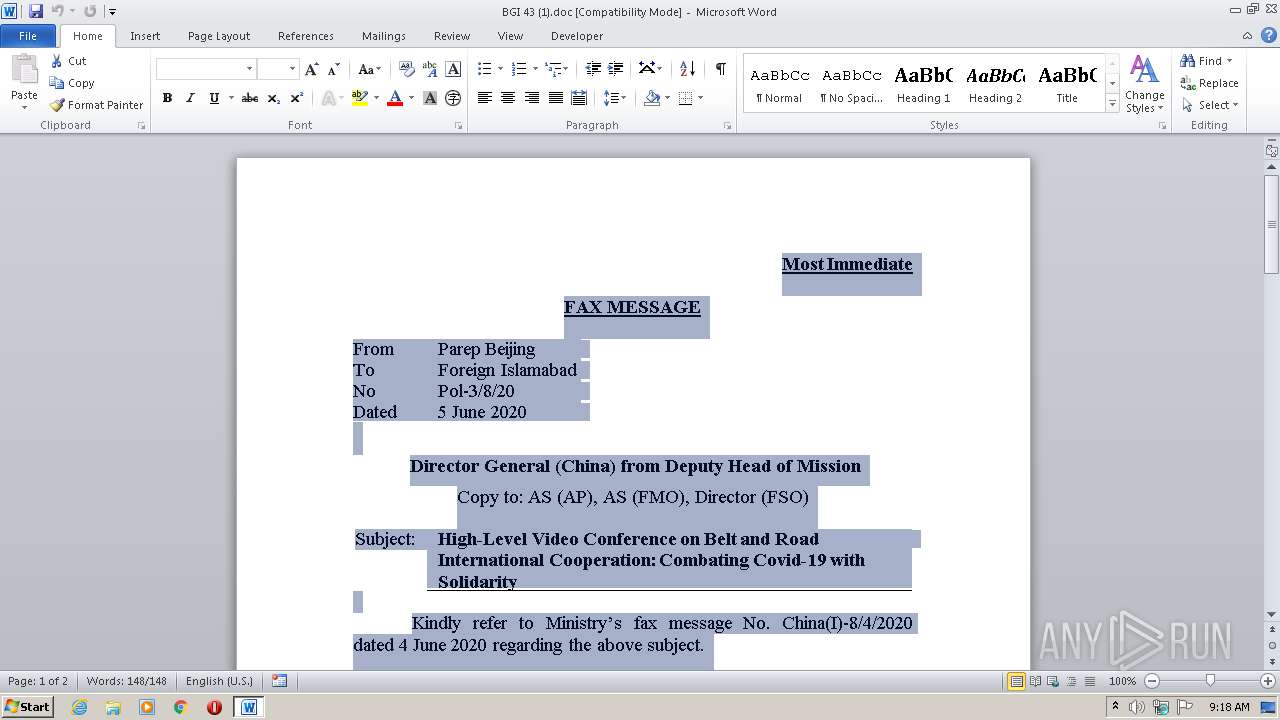Open Word Help question mark icon
Viewport: 1280px width, 720px height.
point(1270,35)
